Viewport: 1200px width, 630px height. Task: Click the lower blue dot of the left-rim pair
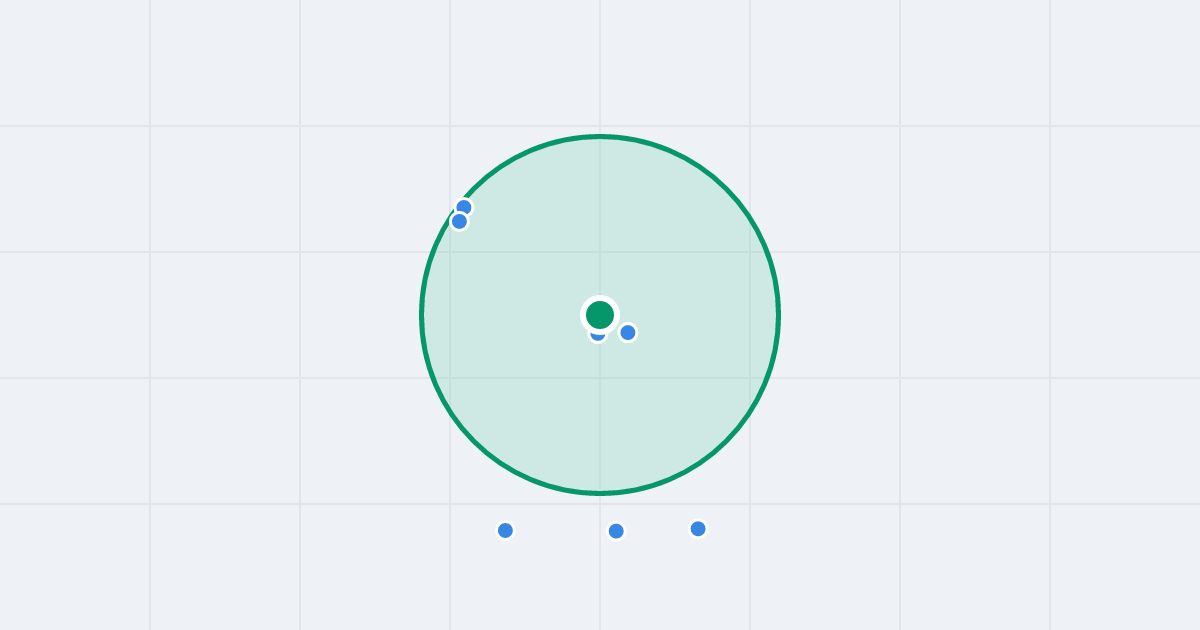pyautogui.click(x=459, y=221)
